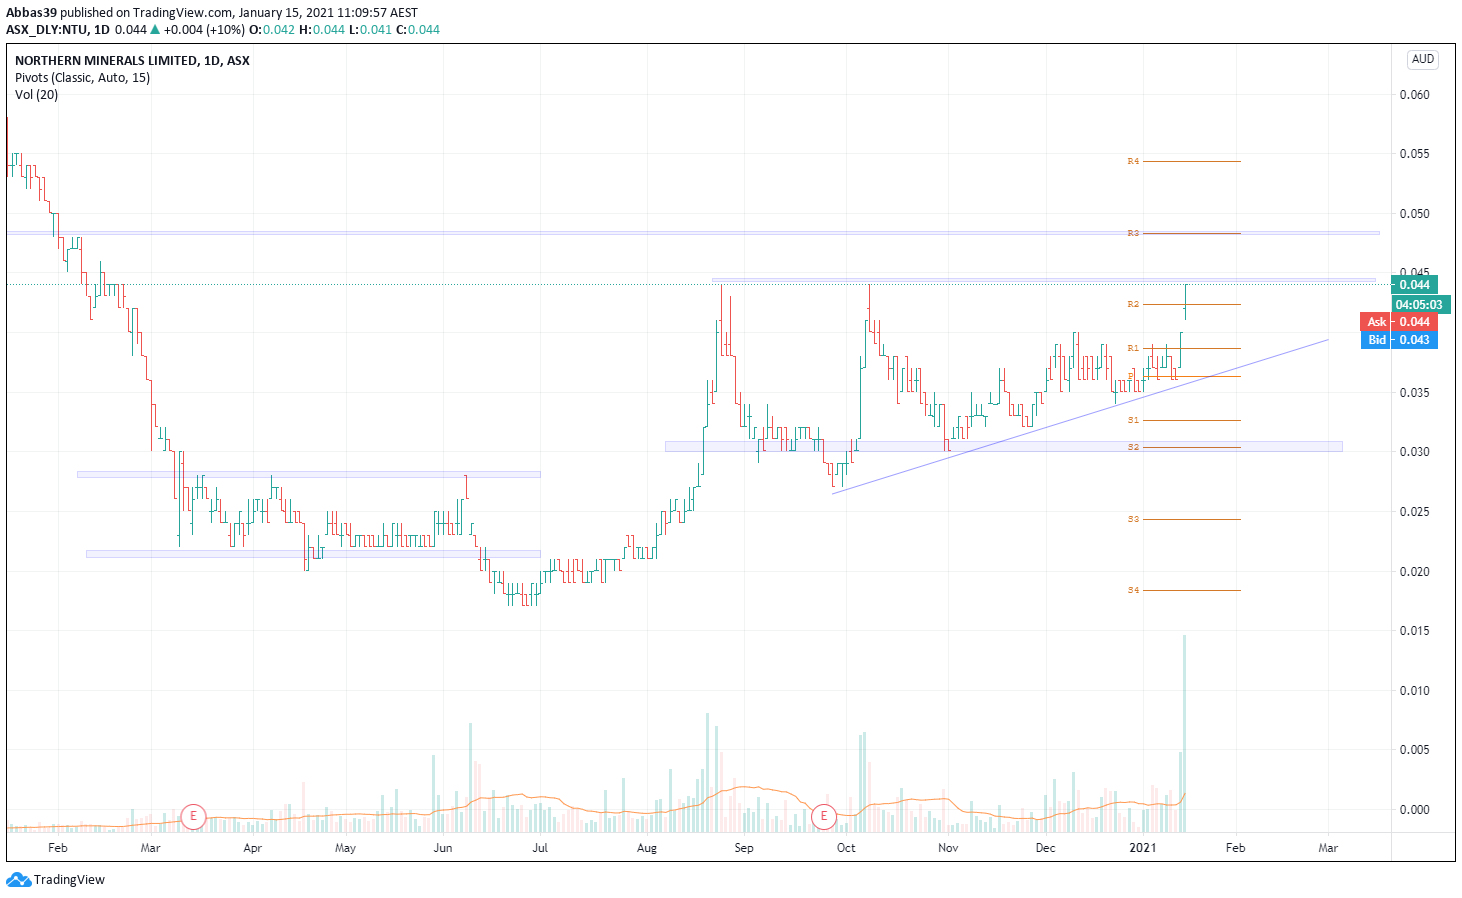Click the S4 pivot level label
Viewport: 1462px width, 898px height.
(1133, 590)
